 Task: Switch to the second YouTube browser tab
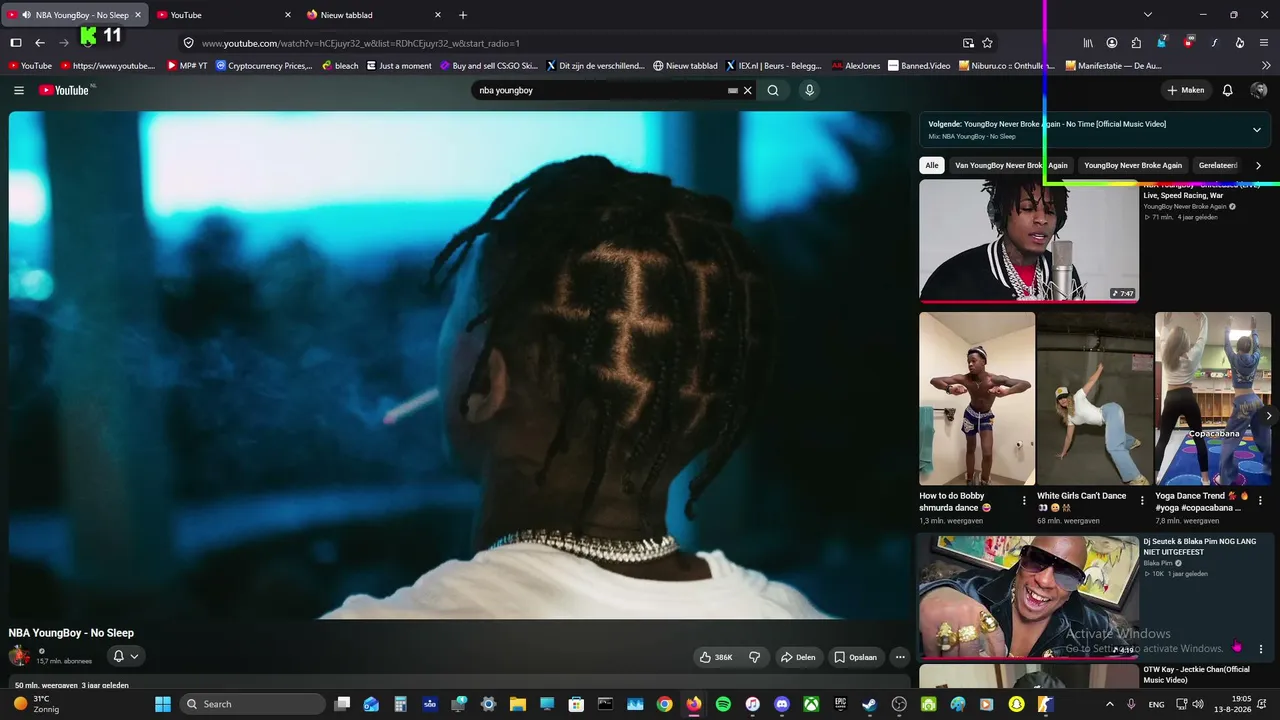pyautogui.click(x=224, y=15)
